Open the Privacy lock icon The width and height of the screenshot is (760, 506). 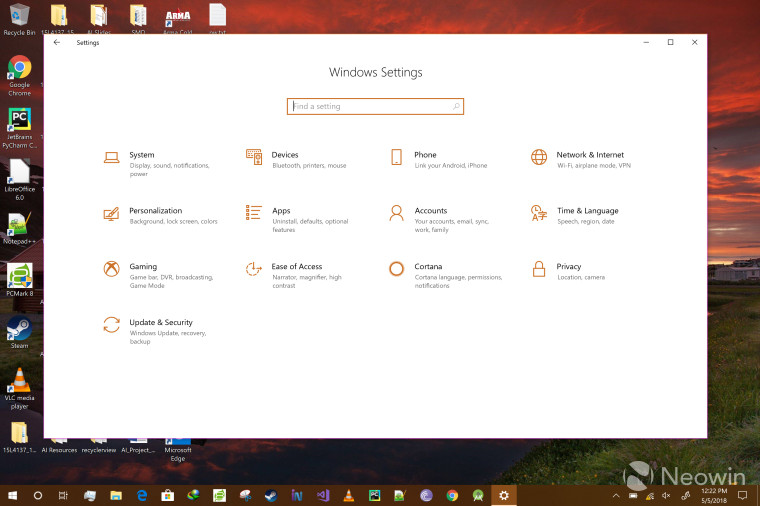point(539,269)
